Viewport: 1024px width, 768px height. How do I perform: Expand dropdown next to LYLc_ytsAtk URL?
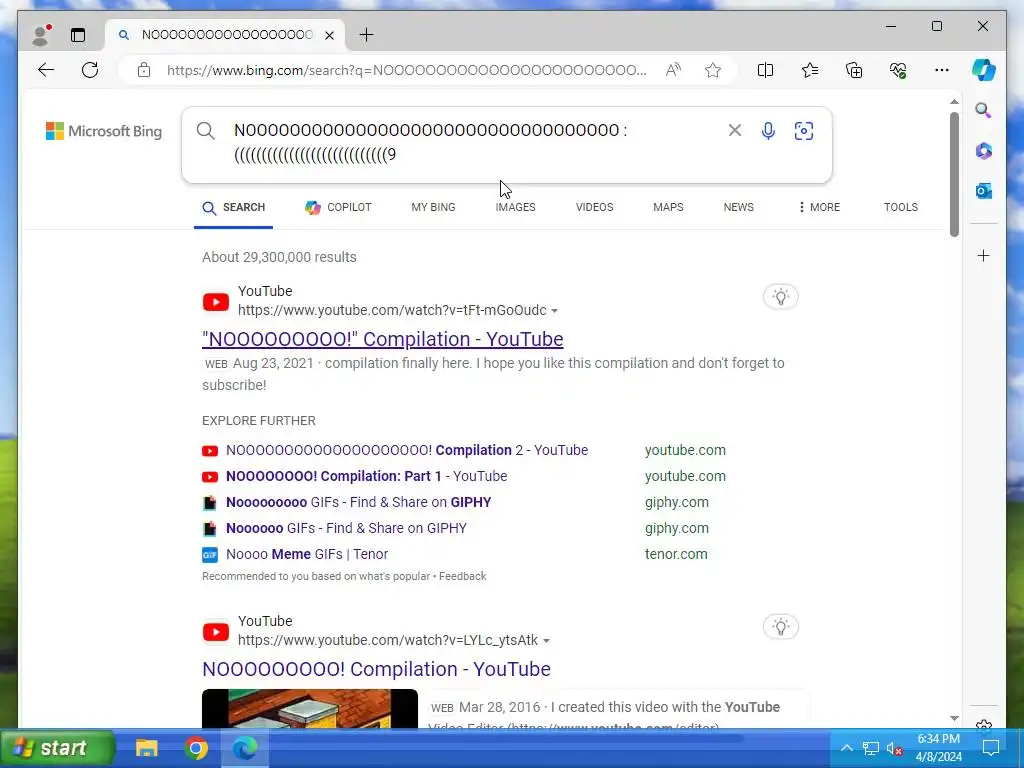point(547,641)
